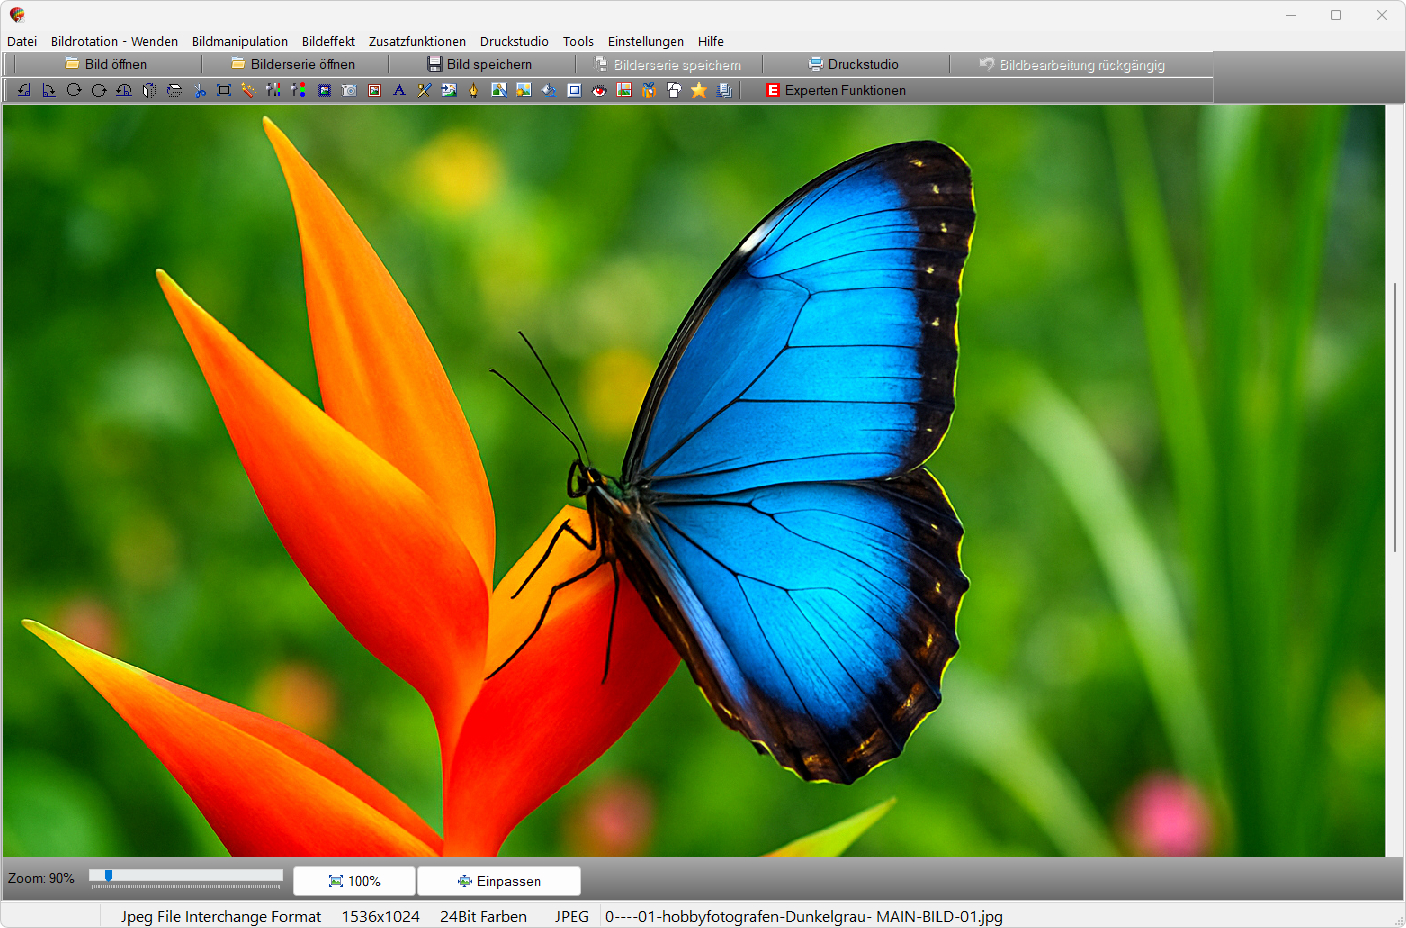This screenshot has height=928, width=1406.
Task: Open the Bildeffekt menu
Action: point(328,41)
